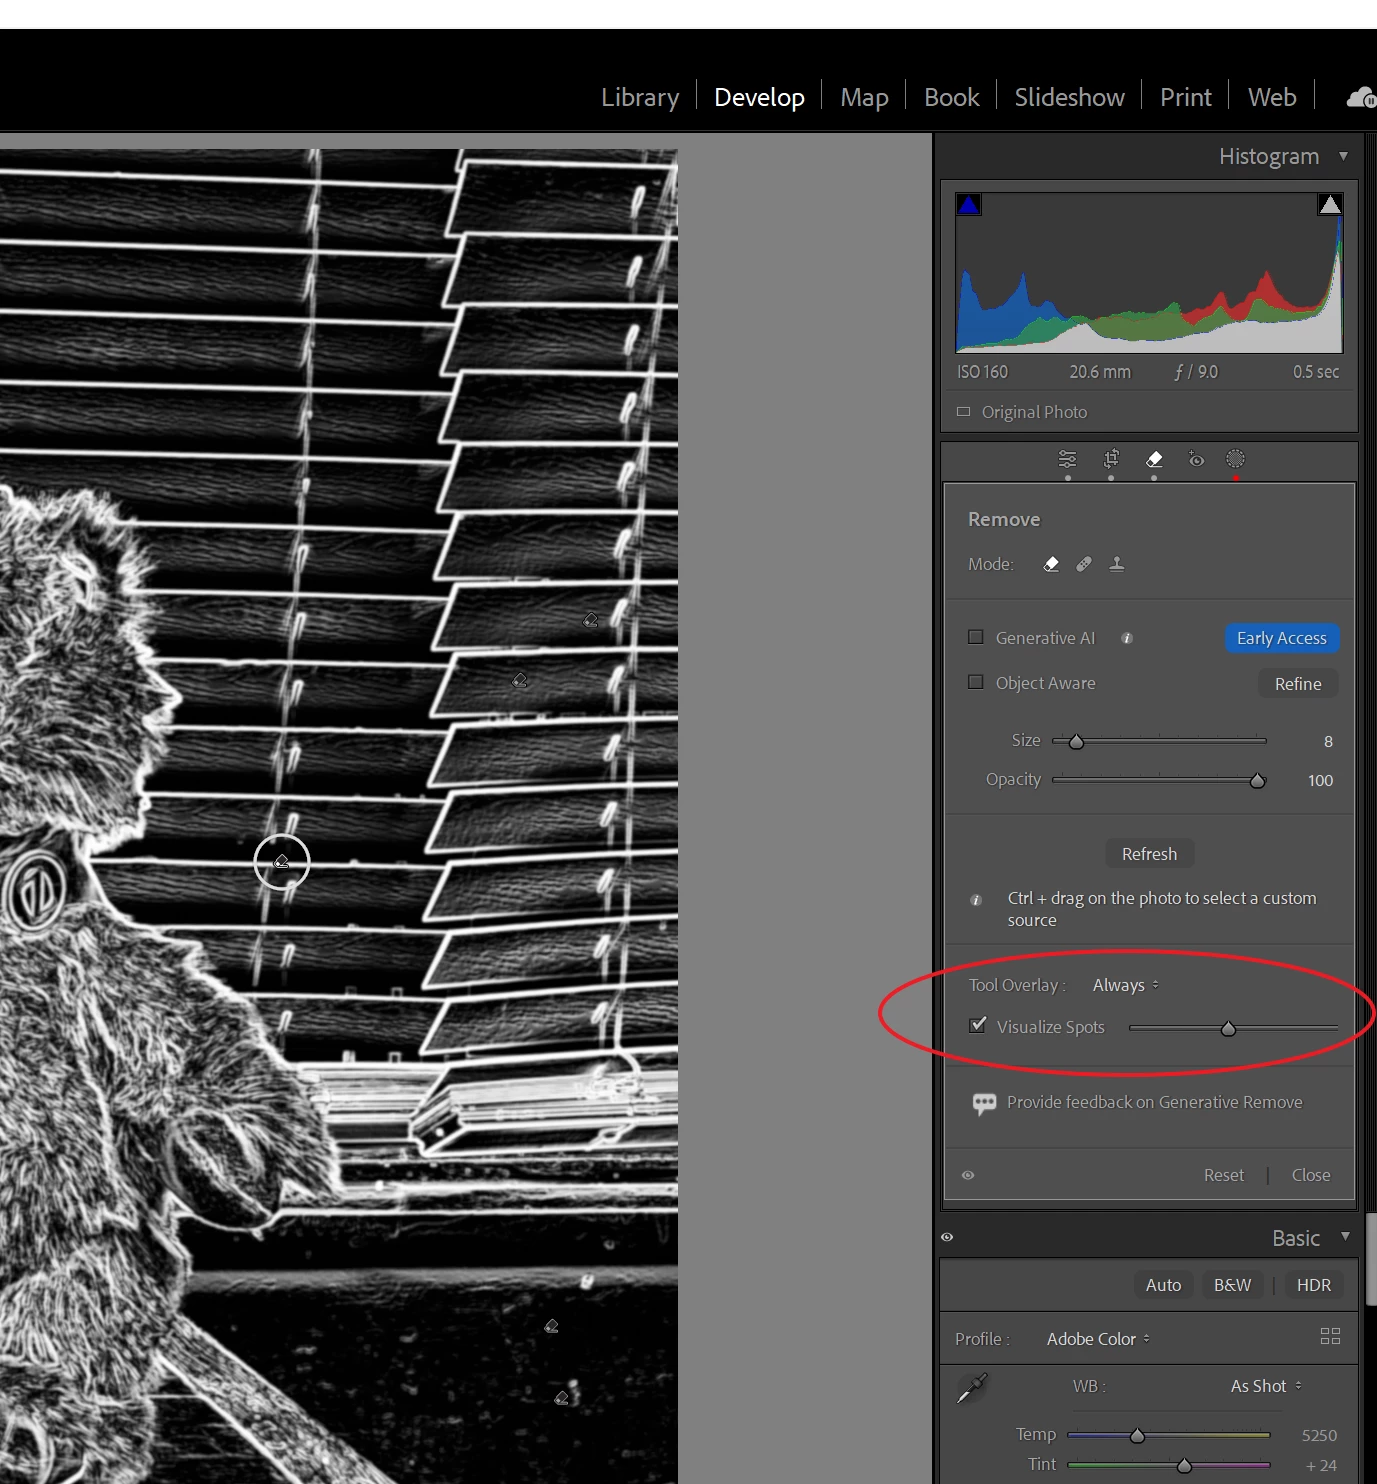Open the Adobe Color profile dropdown
This screenshot has height=1484, width=1377.
pyautogui.click(x=1098, y=1339)
